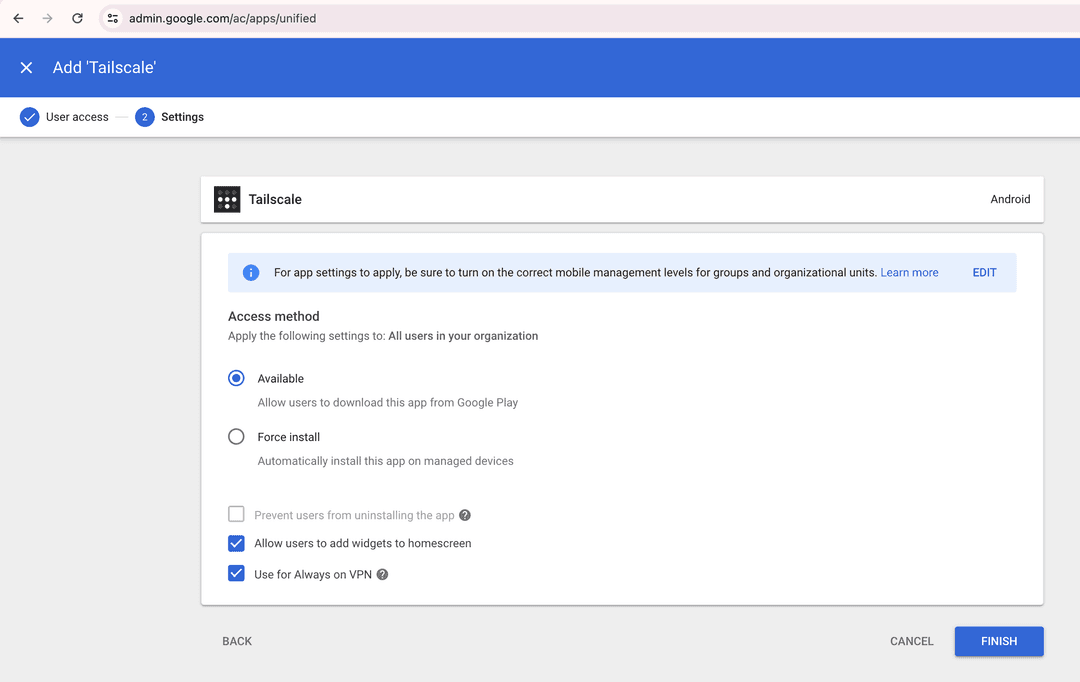Click the browser back arrow
Viewport: 1080px width, 682px height.
pos(17,18)
